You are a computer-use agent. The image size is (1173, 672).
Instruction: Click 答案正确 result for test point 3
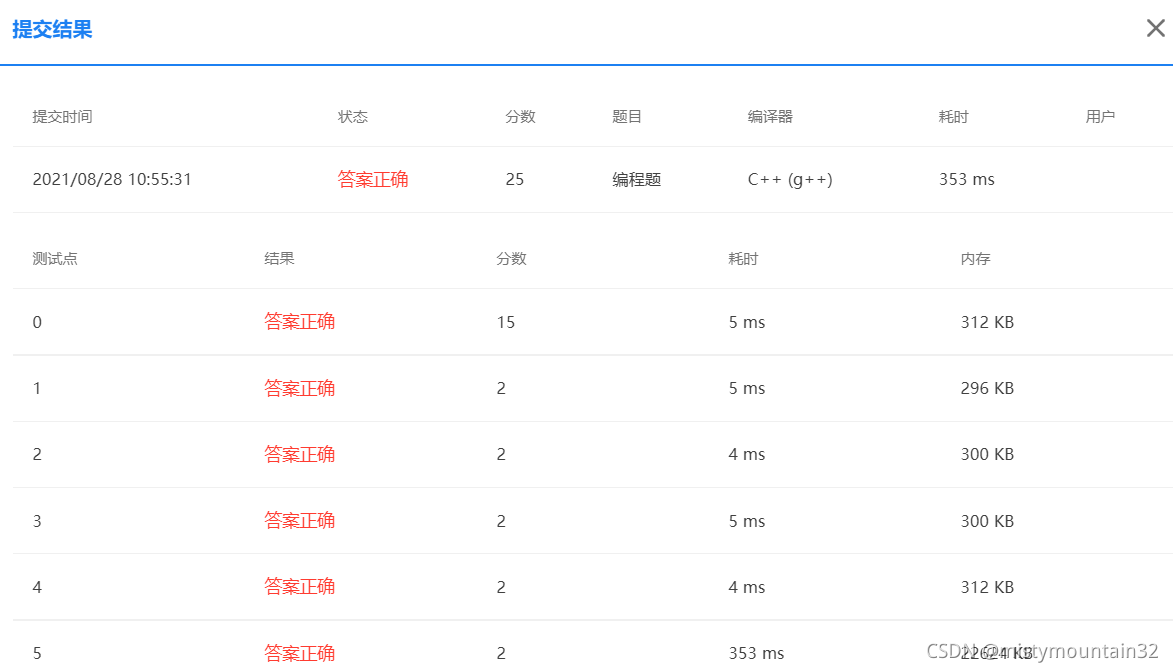(299, 520)
